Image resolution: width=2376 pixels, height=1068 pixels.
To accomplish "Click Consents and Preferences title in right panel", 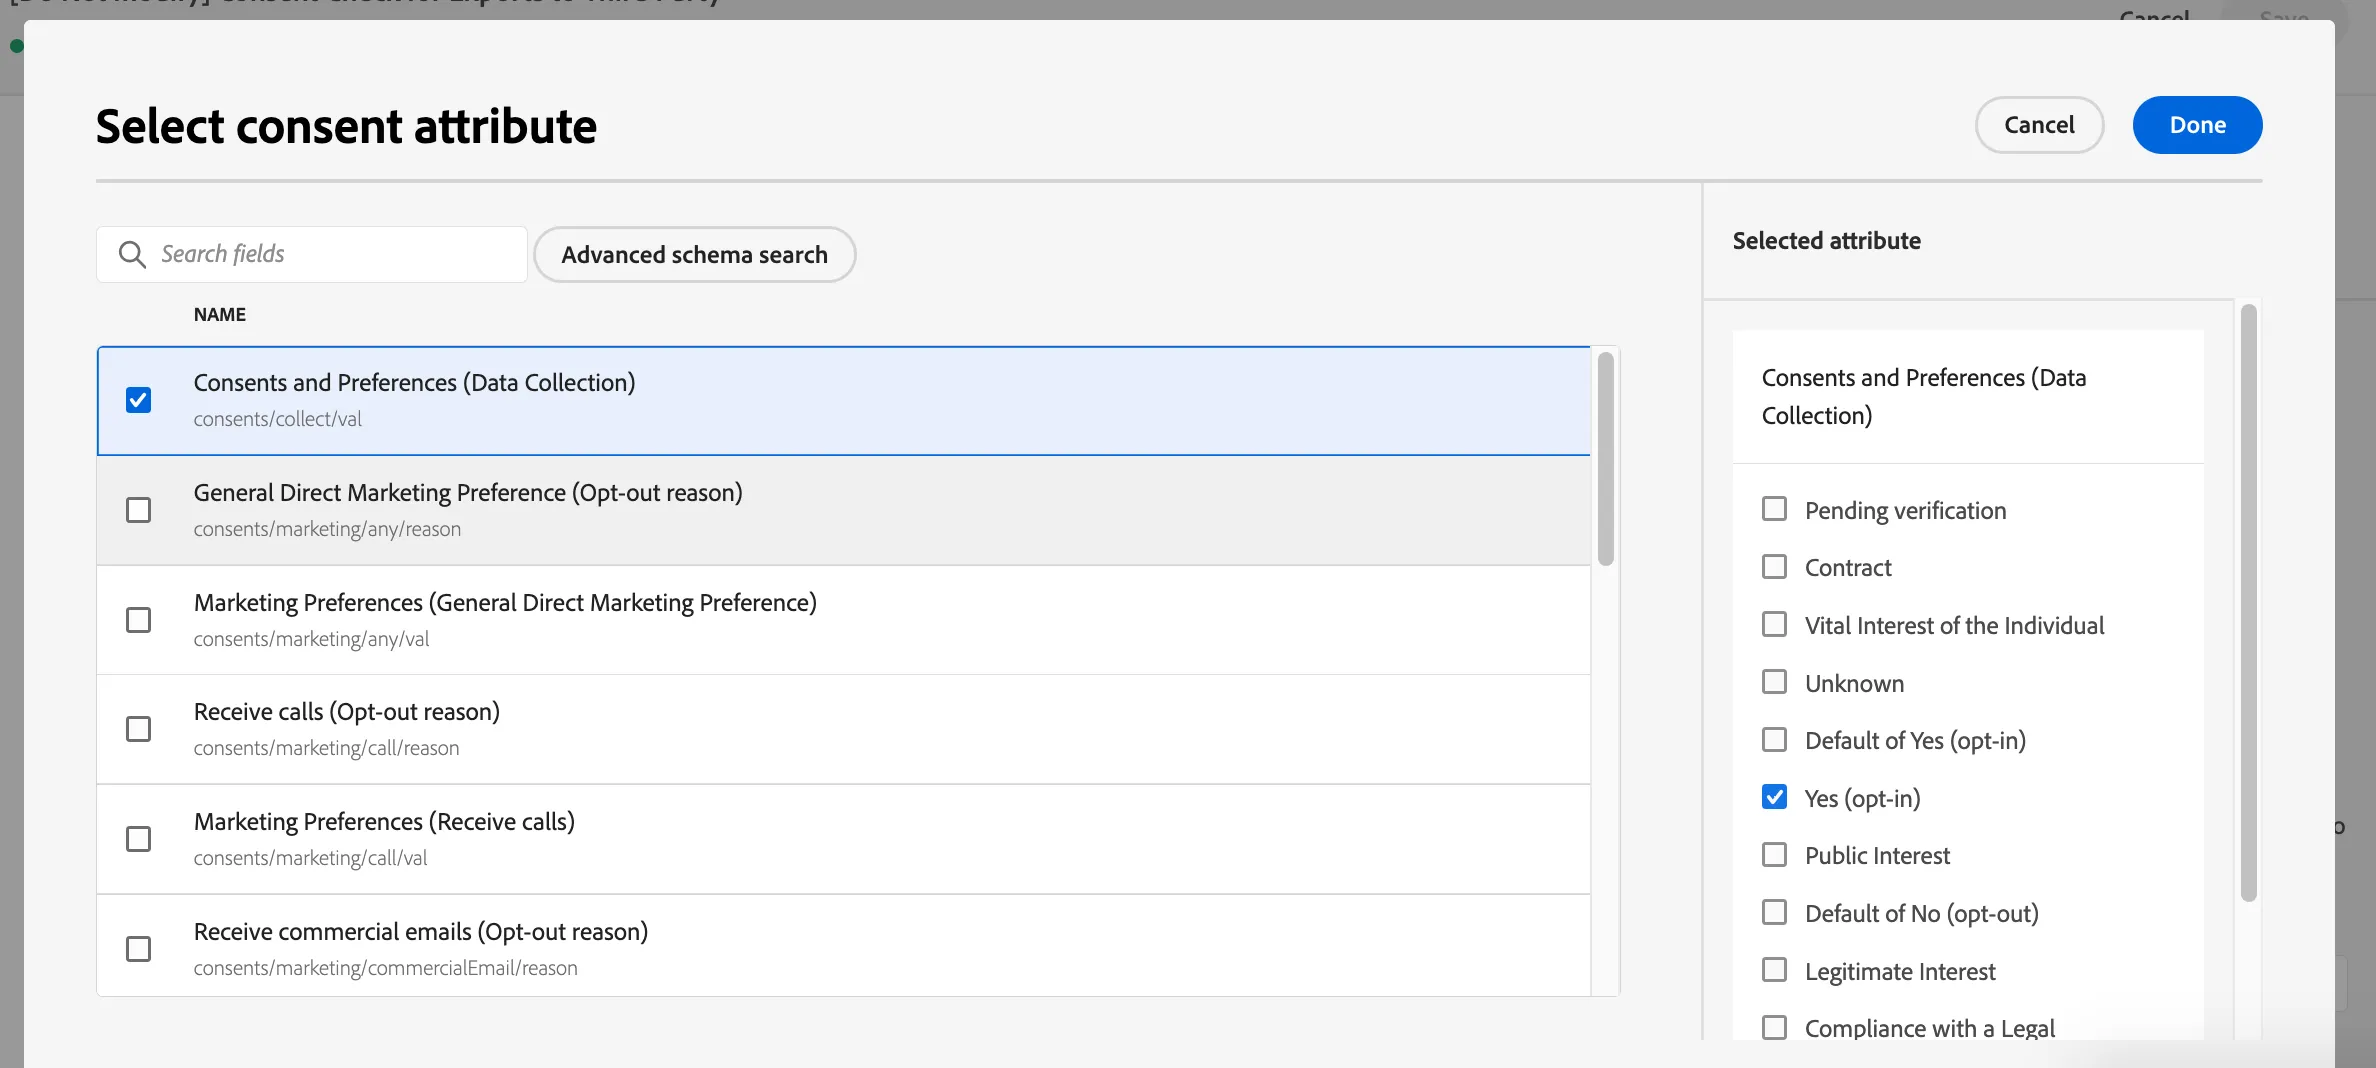I will [x=1923, y=396].
